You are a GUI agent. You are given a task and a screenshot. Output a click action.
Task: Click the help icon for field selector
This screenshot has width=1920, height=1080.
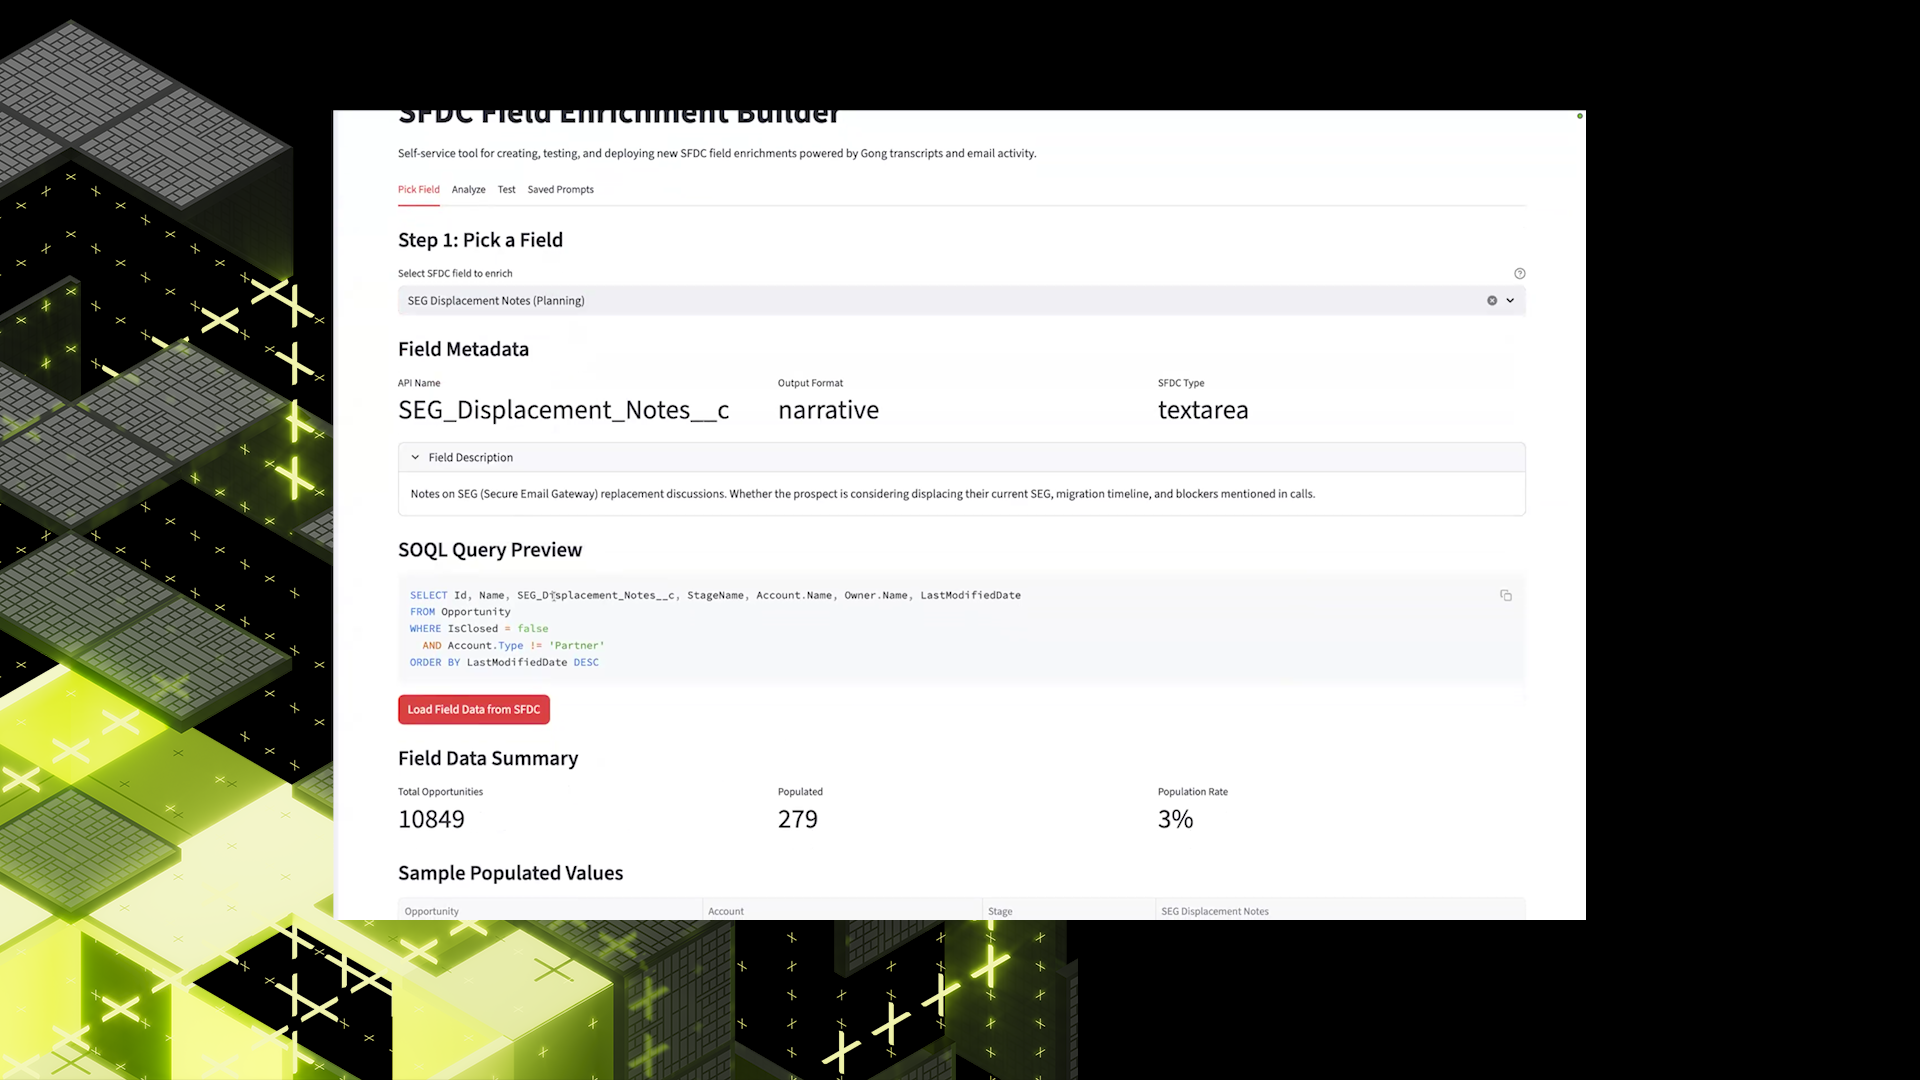[1519, 273]
